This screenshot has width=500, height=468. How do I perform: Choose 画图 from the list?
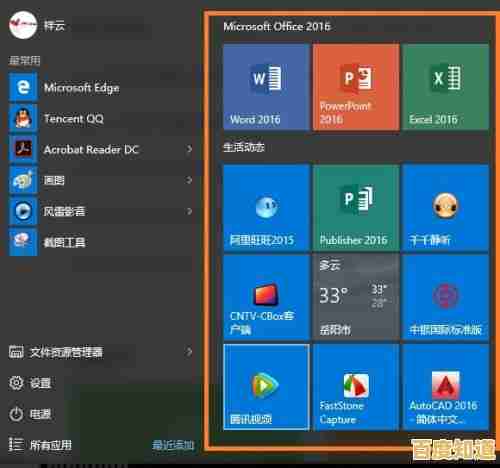[102, 180]
